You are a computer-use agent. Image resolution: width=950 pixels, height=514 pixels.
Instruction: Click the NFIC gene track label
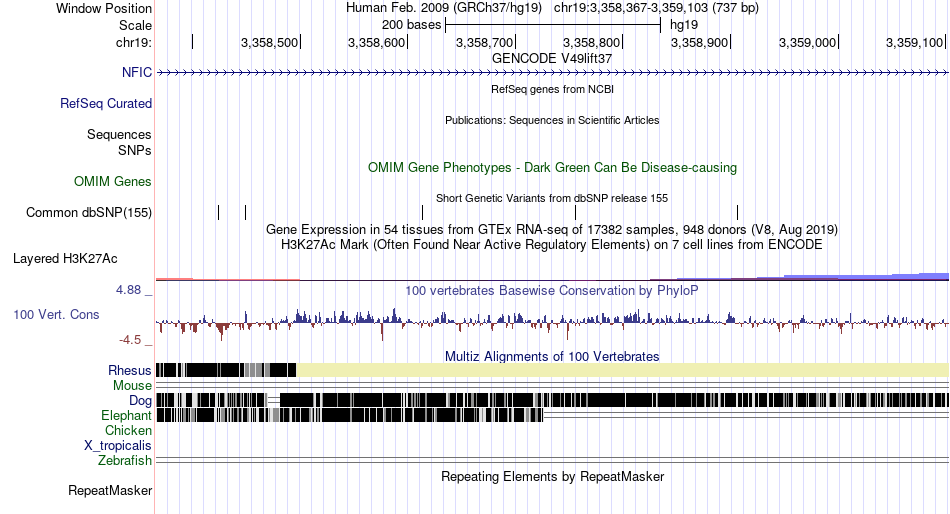point(136,72)
